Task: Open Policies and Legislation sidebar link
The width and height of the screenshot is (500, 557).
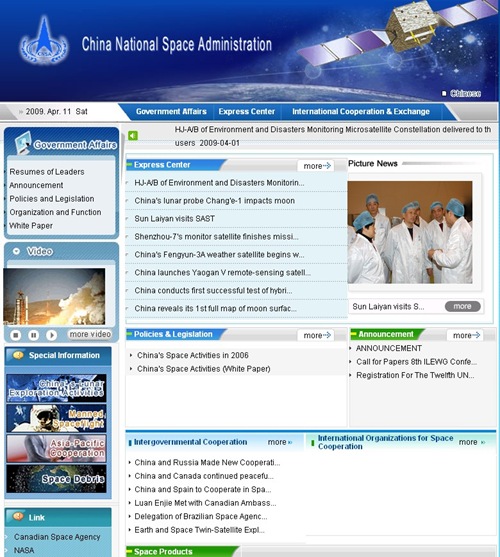Action: coord(52,199)
